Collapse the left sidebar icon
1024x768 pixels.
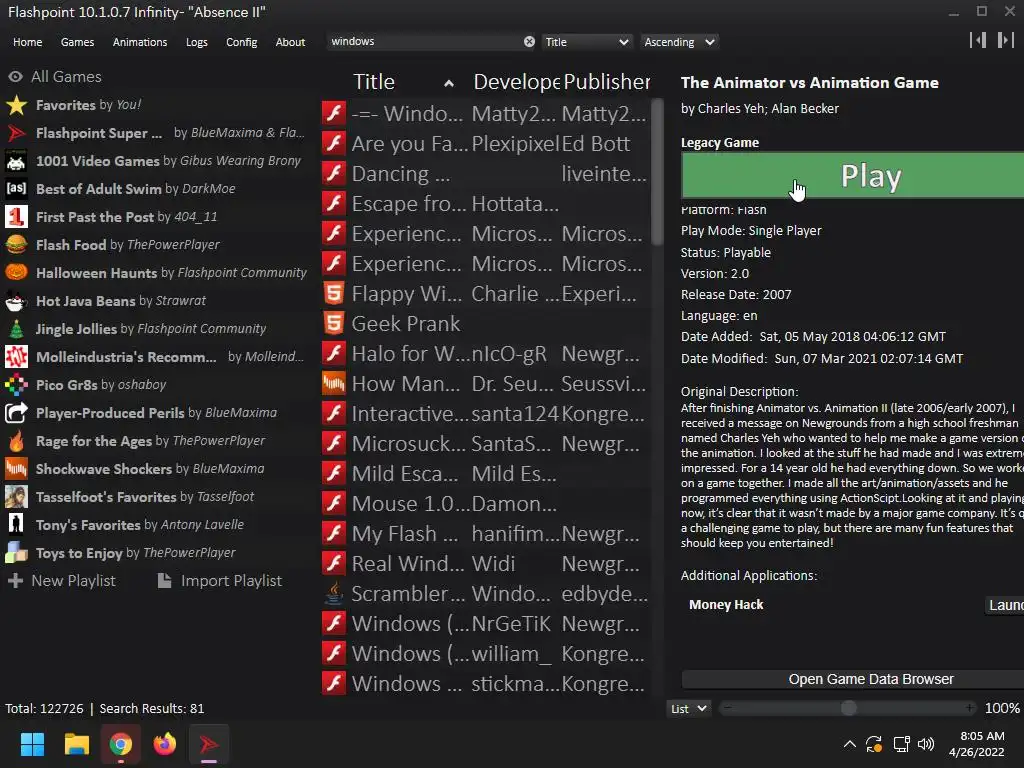(978, 40)
